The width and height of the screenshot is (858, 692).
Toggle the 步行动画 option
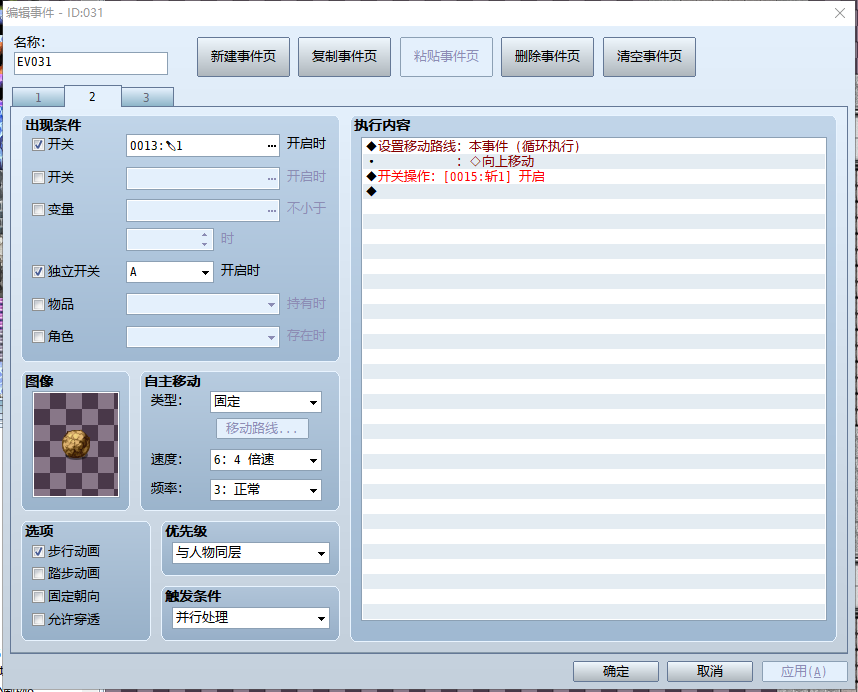(x=38, y=551)
